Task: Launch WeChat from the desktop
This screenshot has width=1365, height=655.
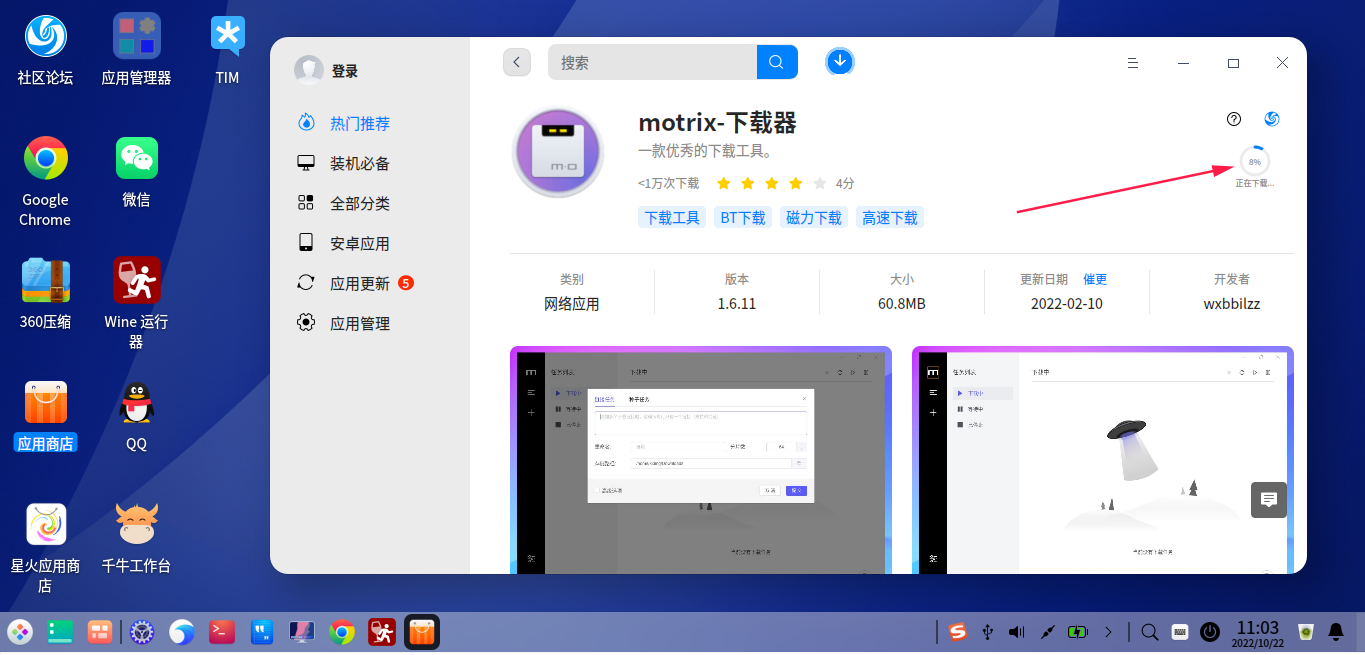Action: pos(135,158)
